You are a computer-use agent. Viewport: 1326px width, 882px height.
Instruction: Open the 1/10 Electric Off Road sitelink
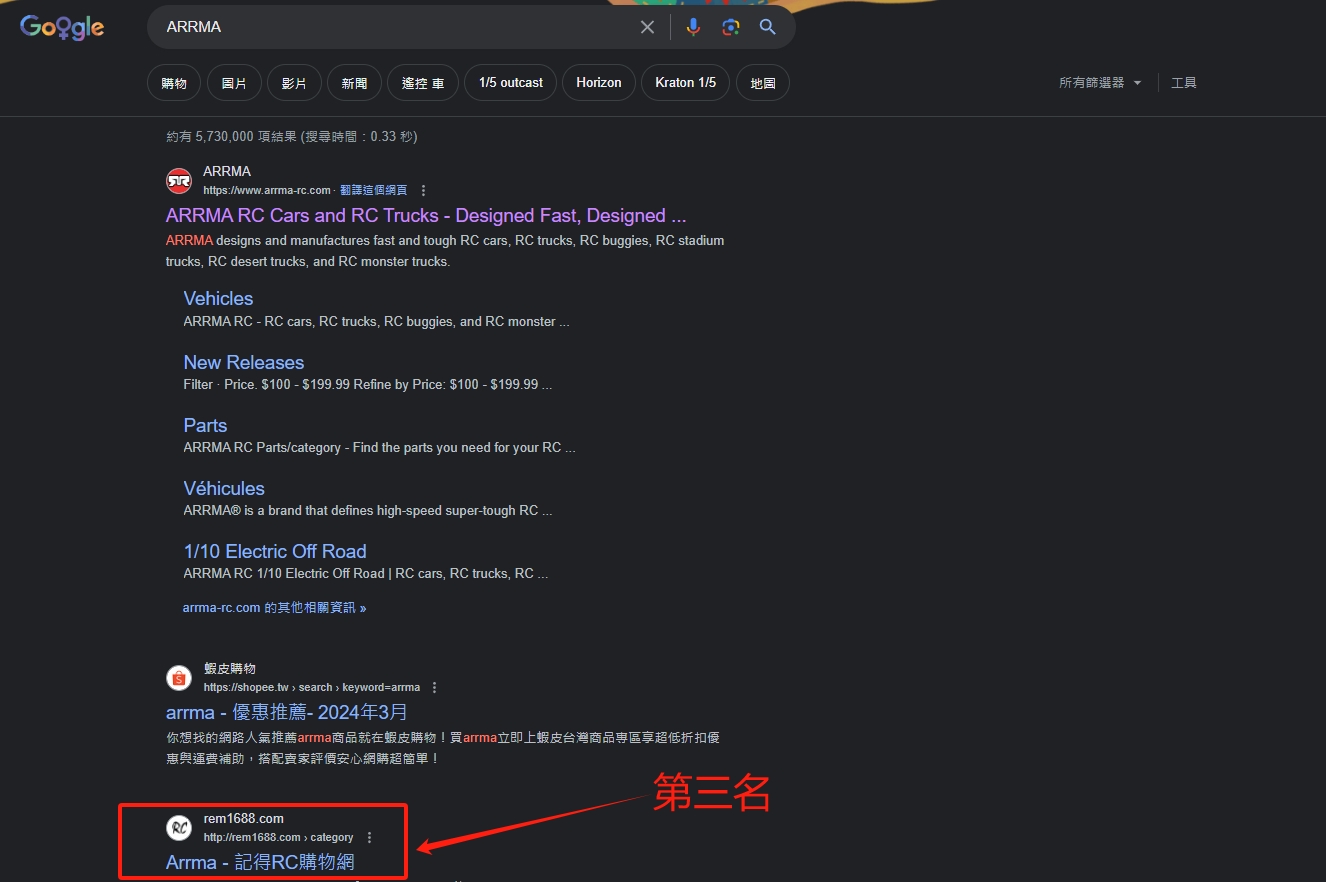pos(275,551)
